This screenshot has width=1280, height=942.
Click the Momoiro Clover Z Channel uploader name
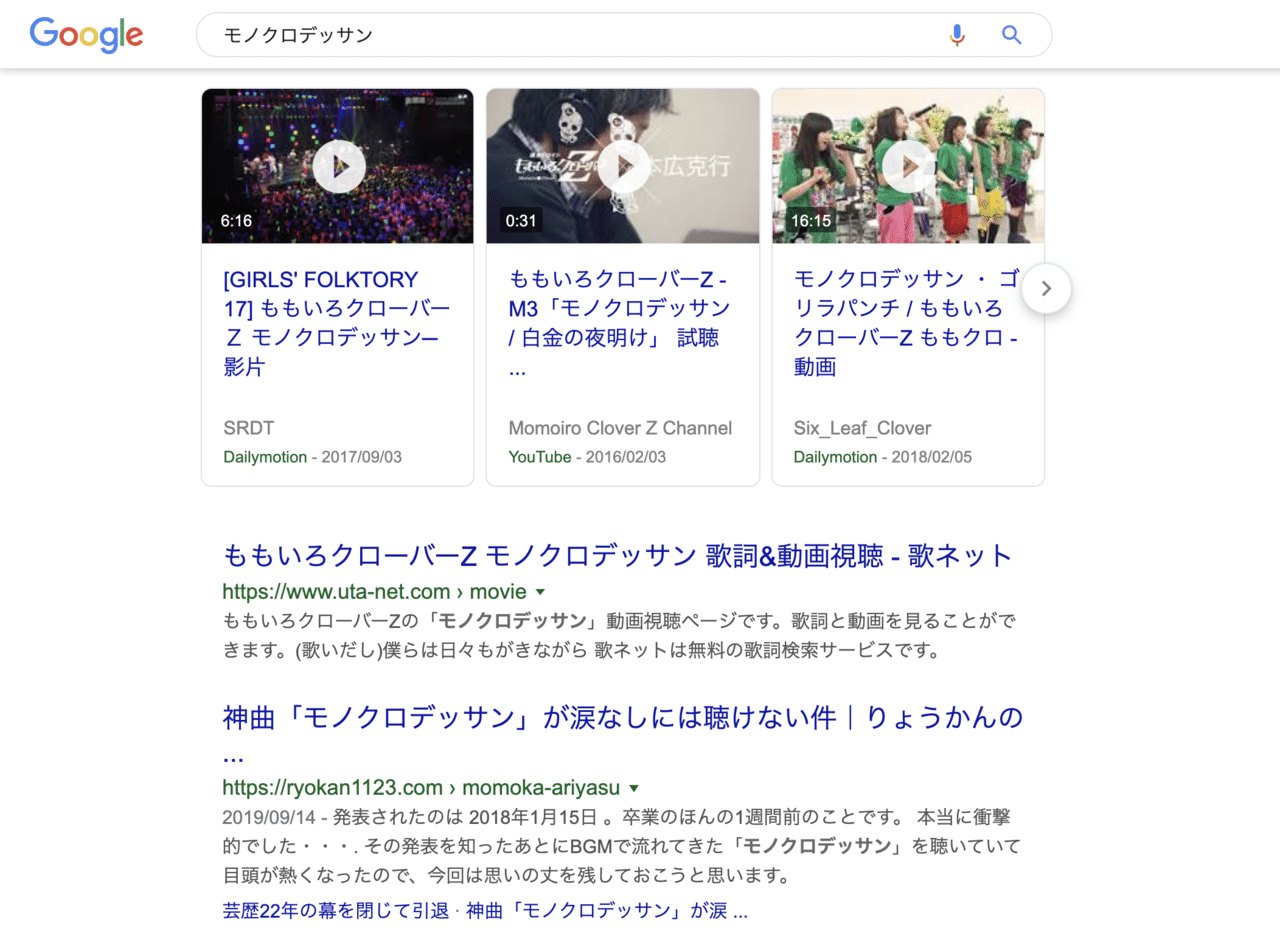(x=620, y=428)
